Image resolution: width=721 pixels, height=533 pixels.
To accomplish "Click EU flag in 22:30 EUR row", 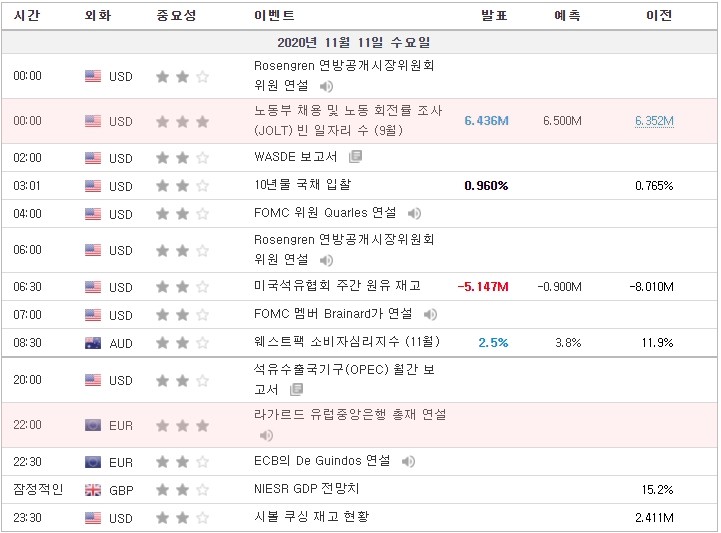I will [x=93, y=462].
